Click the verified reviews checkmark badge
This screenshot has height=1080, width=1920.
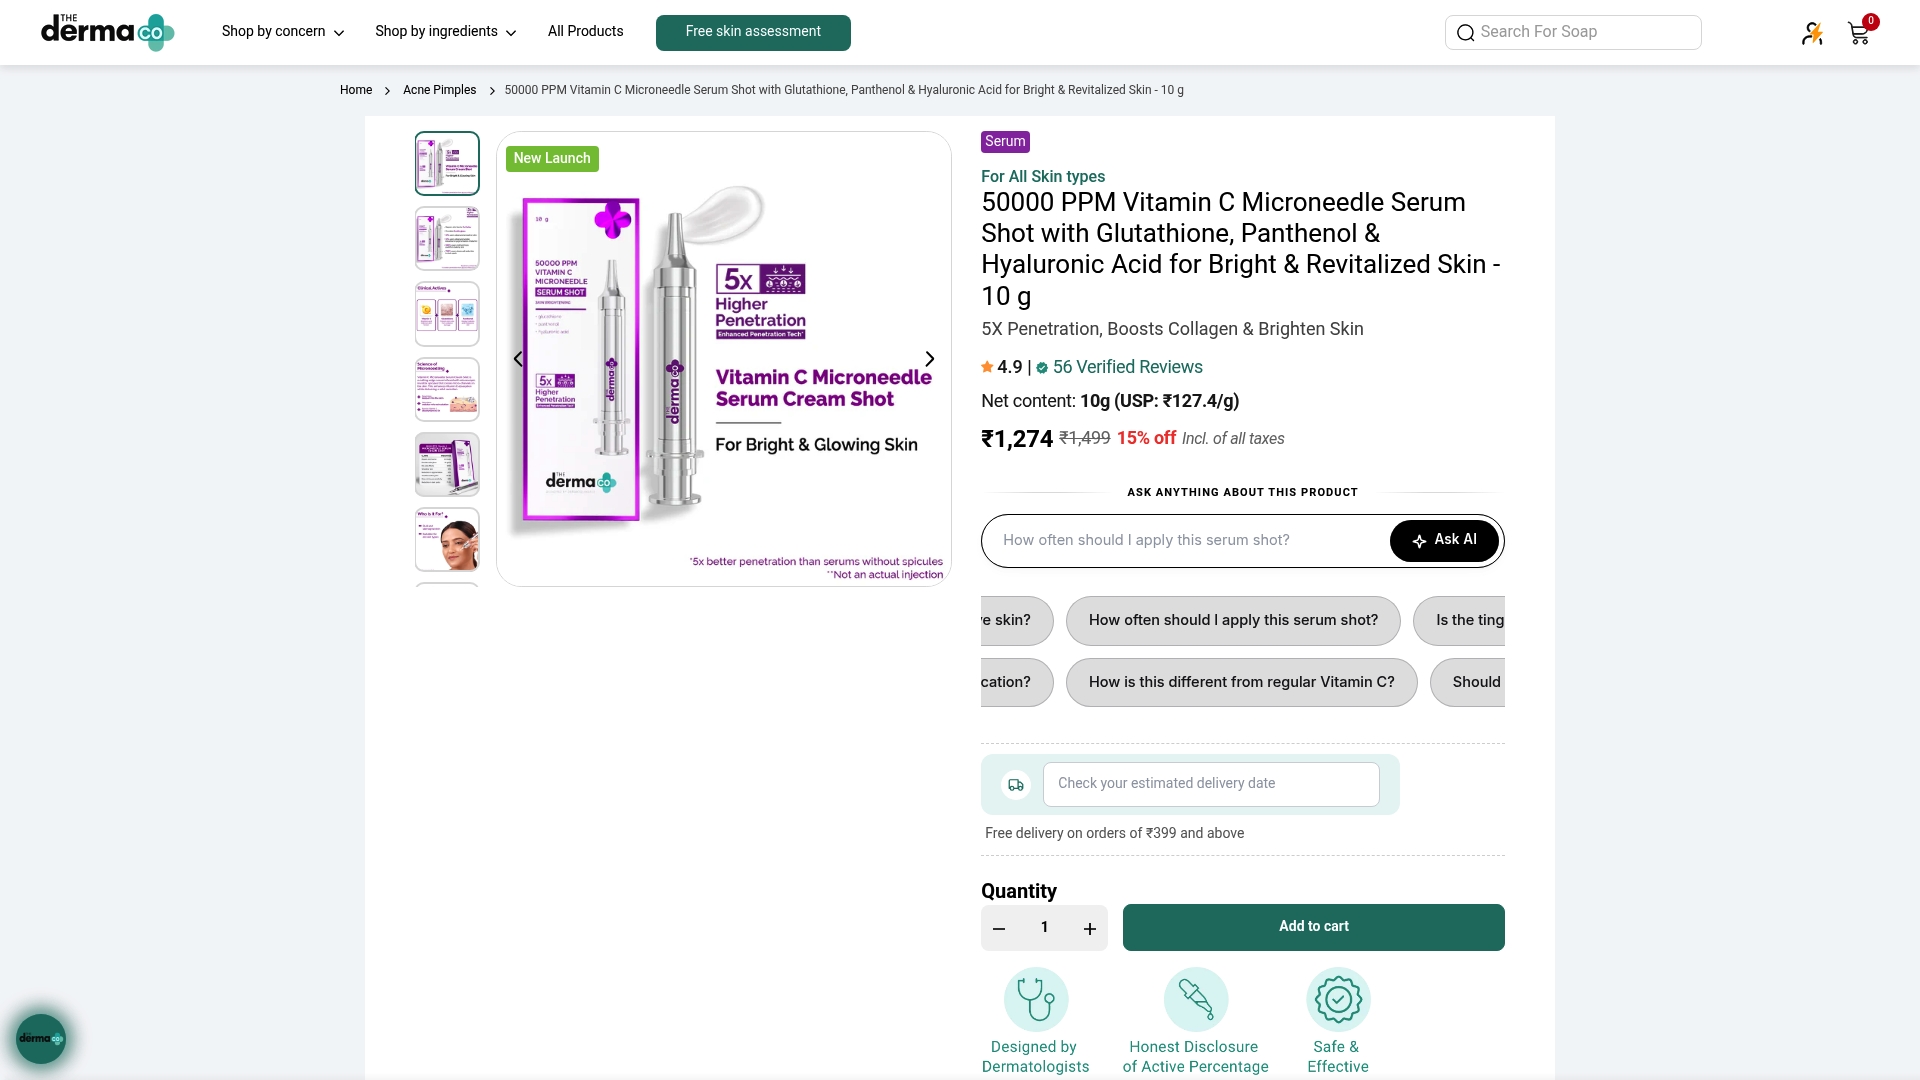coord(1042,368)
